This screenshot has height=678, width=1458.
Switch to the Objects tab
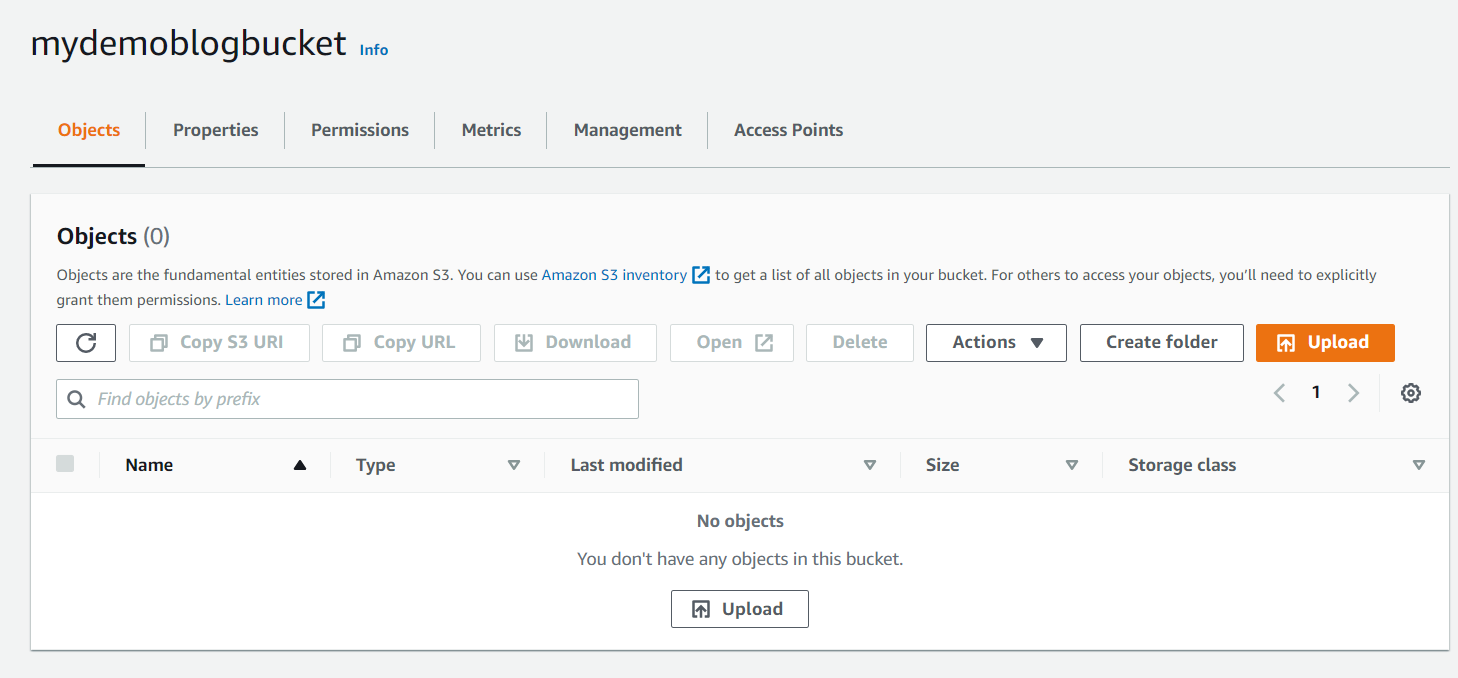click(89, 130)
